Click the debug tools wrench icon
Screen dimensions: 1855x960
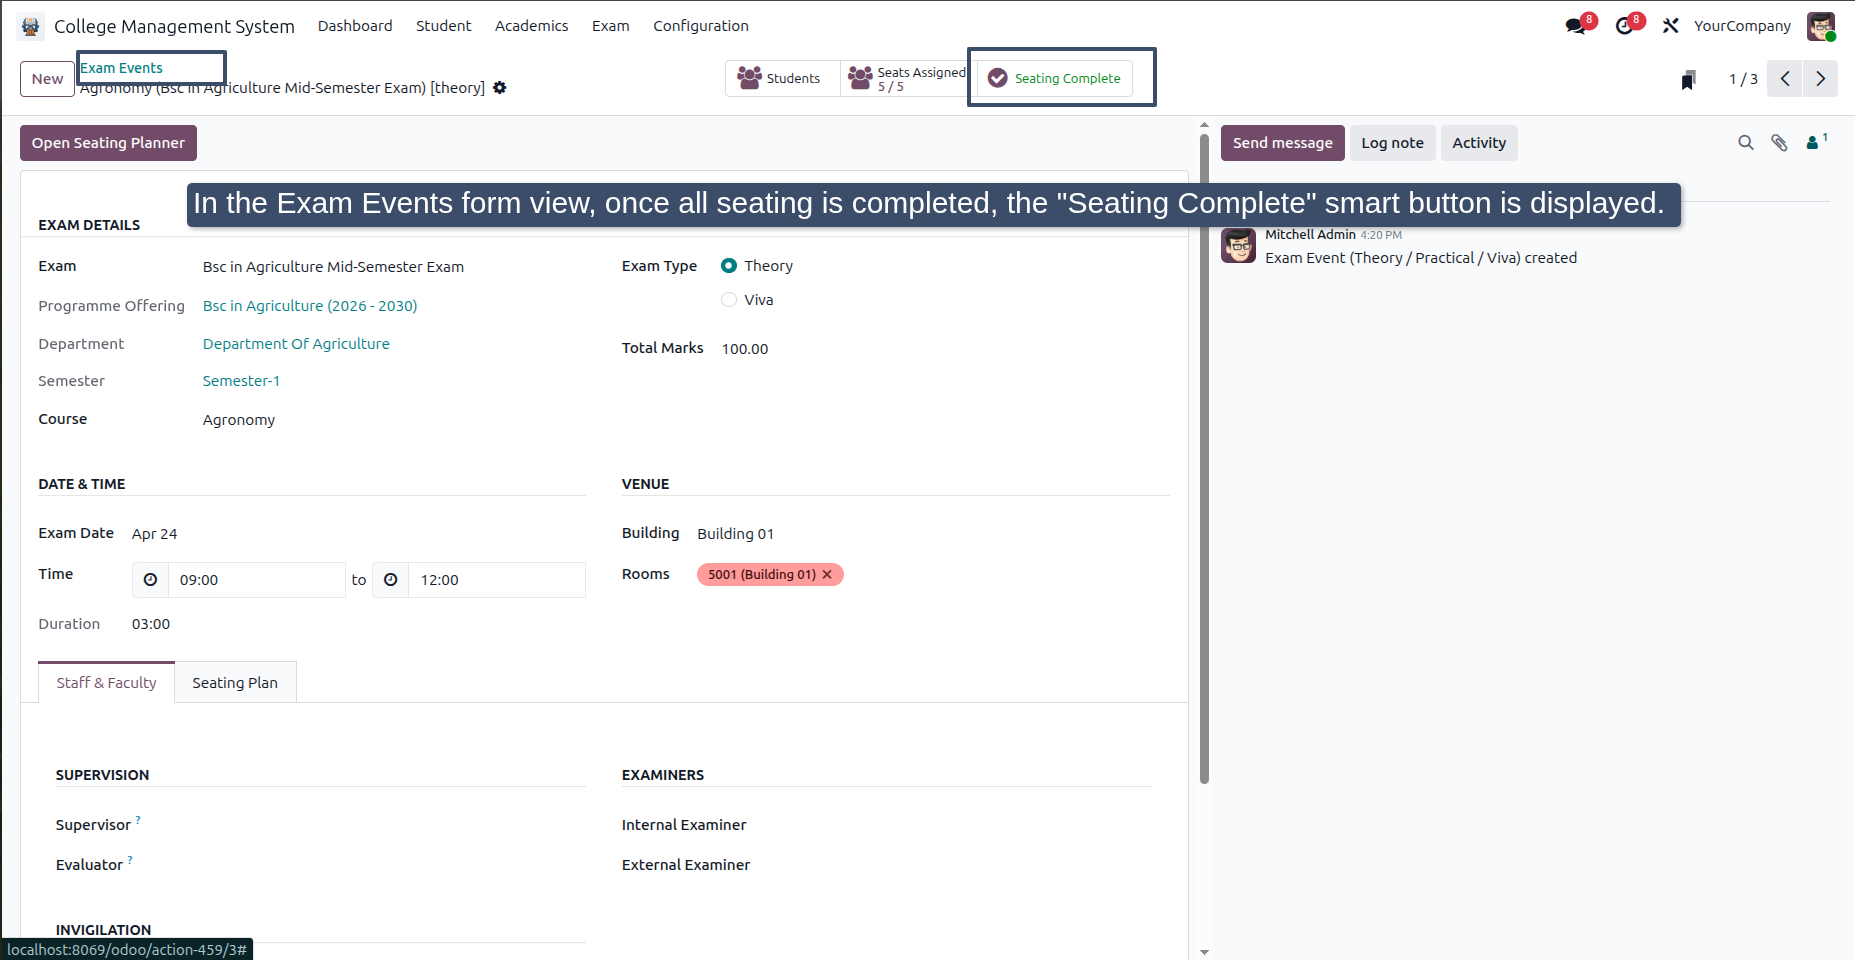pyautogui.click(x=1671, y=26)
